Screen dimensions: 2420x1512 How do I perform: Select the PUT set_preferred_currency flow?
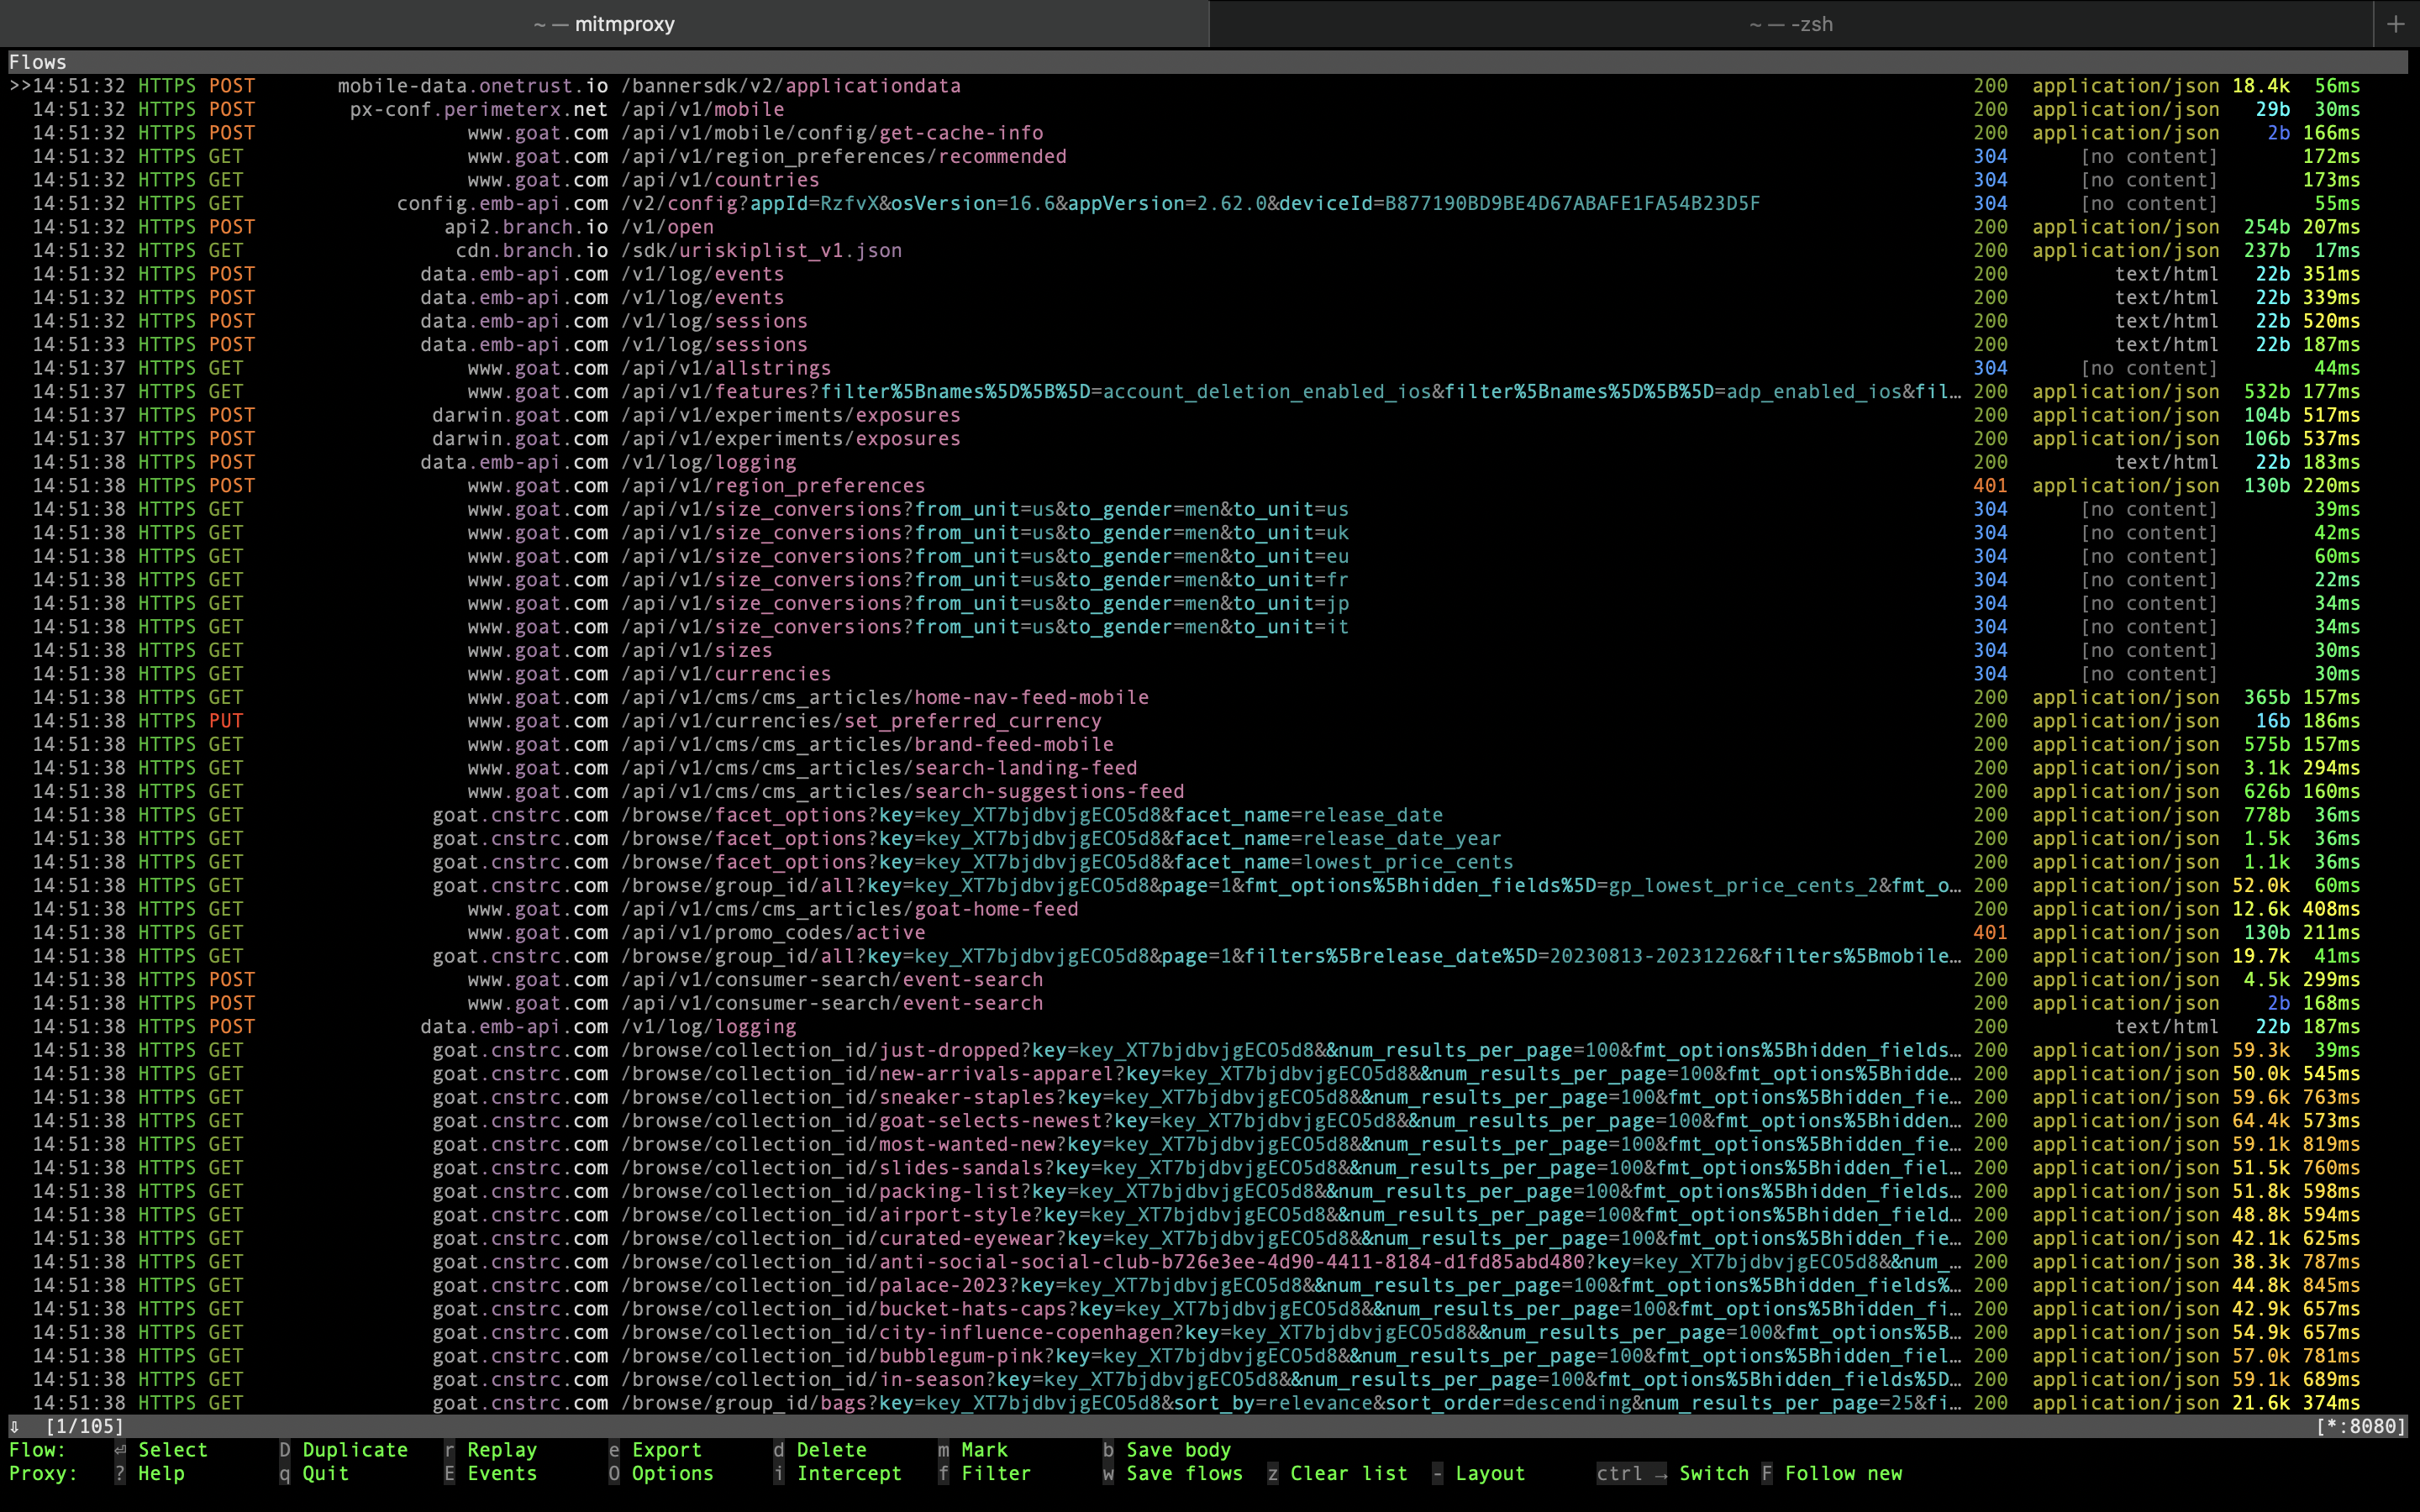coord(1208,720)
